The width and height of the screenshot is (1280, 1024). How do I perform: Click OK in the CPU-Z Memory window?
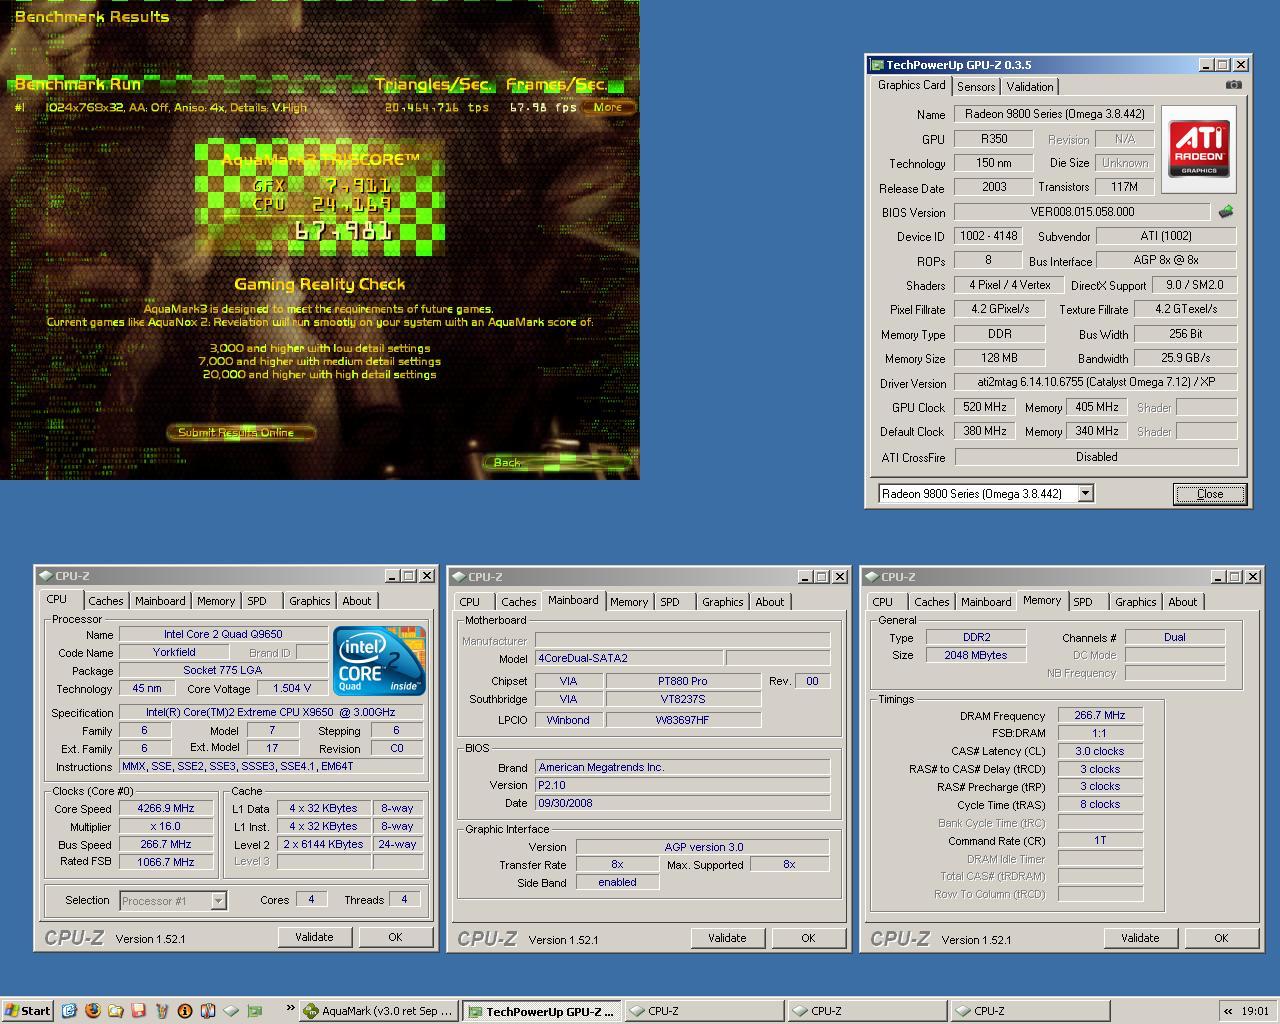[1221, 938]
